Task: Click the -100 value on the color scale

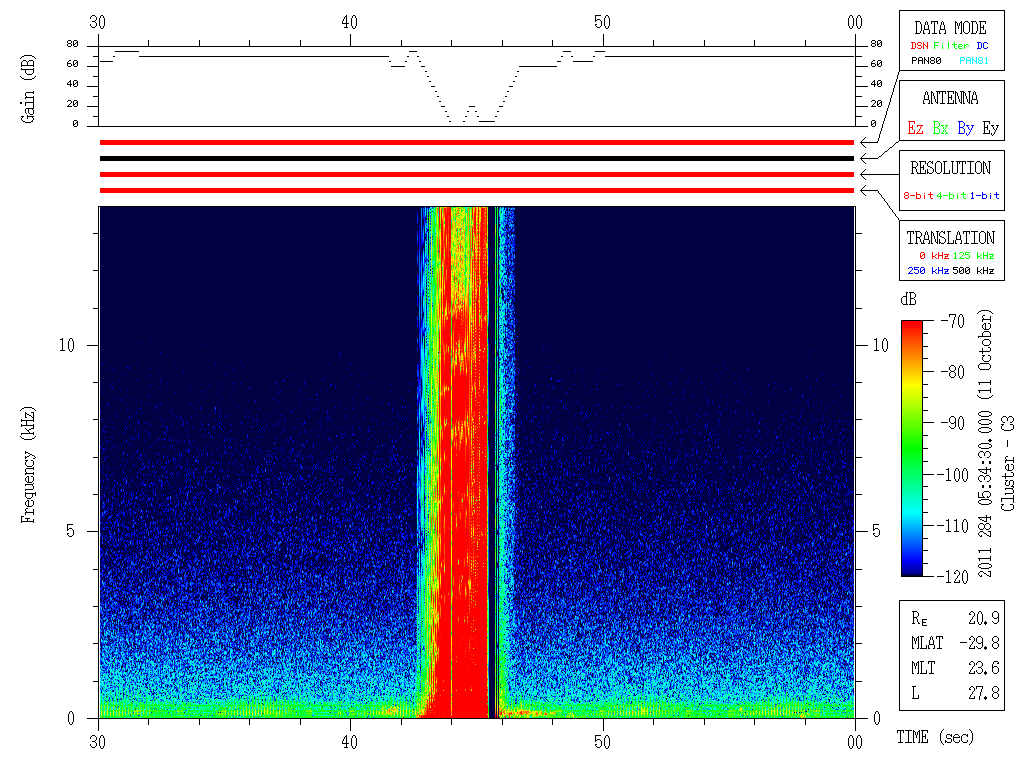Action: (x=953, y=475)
